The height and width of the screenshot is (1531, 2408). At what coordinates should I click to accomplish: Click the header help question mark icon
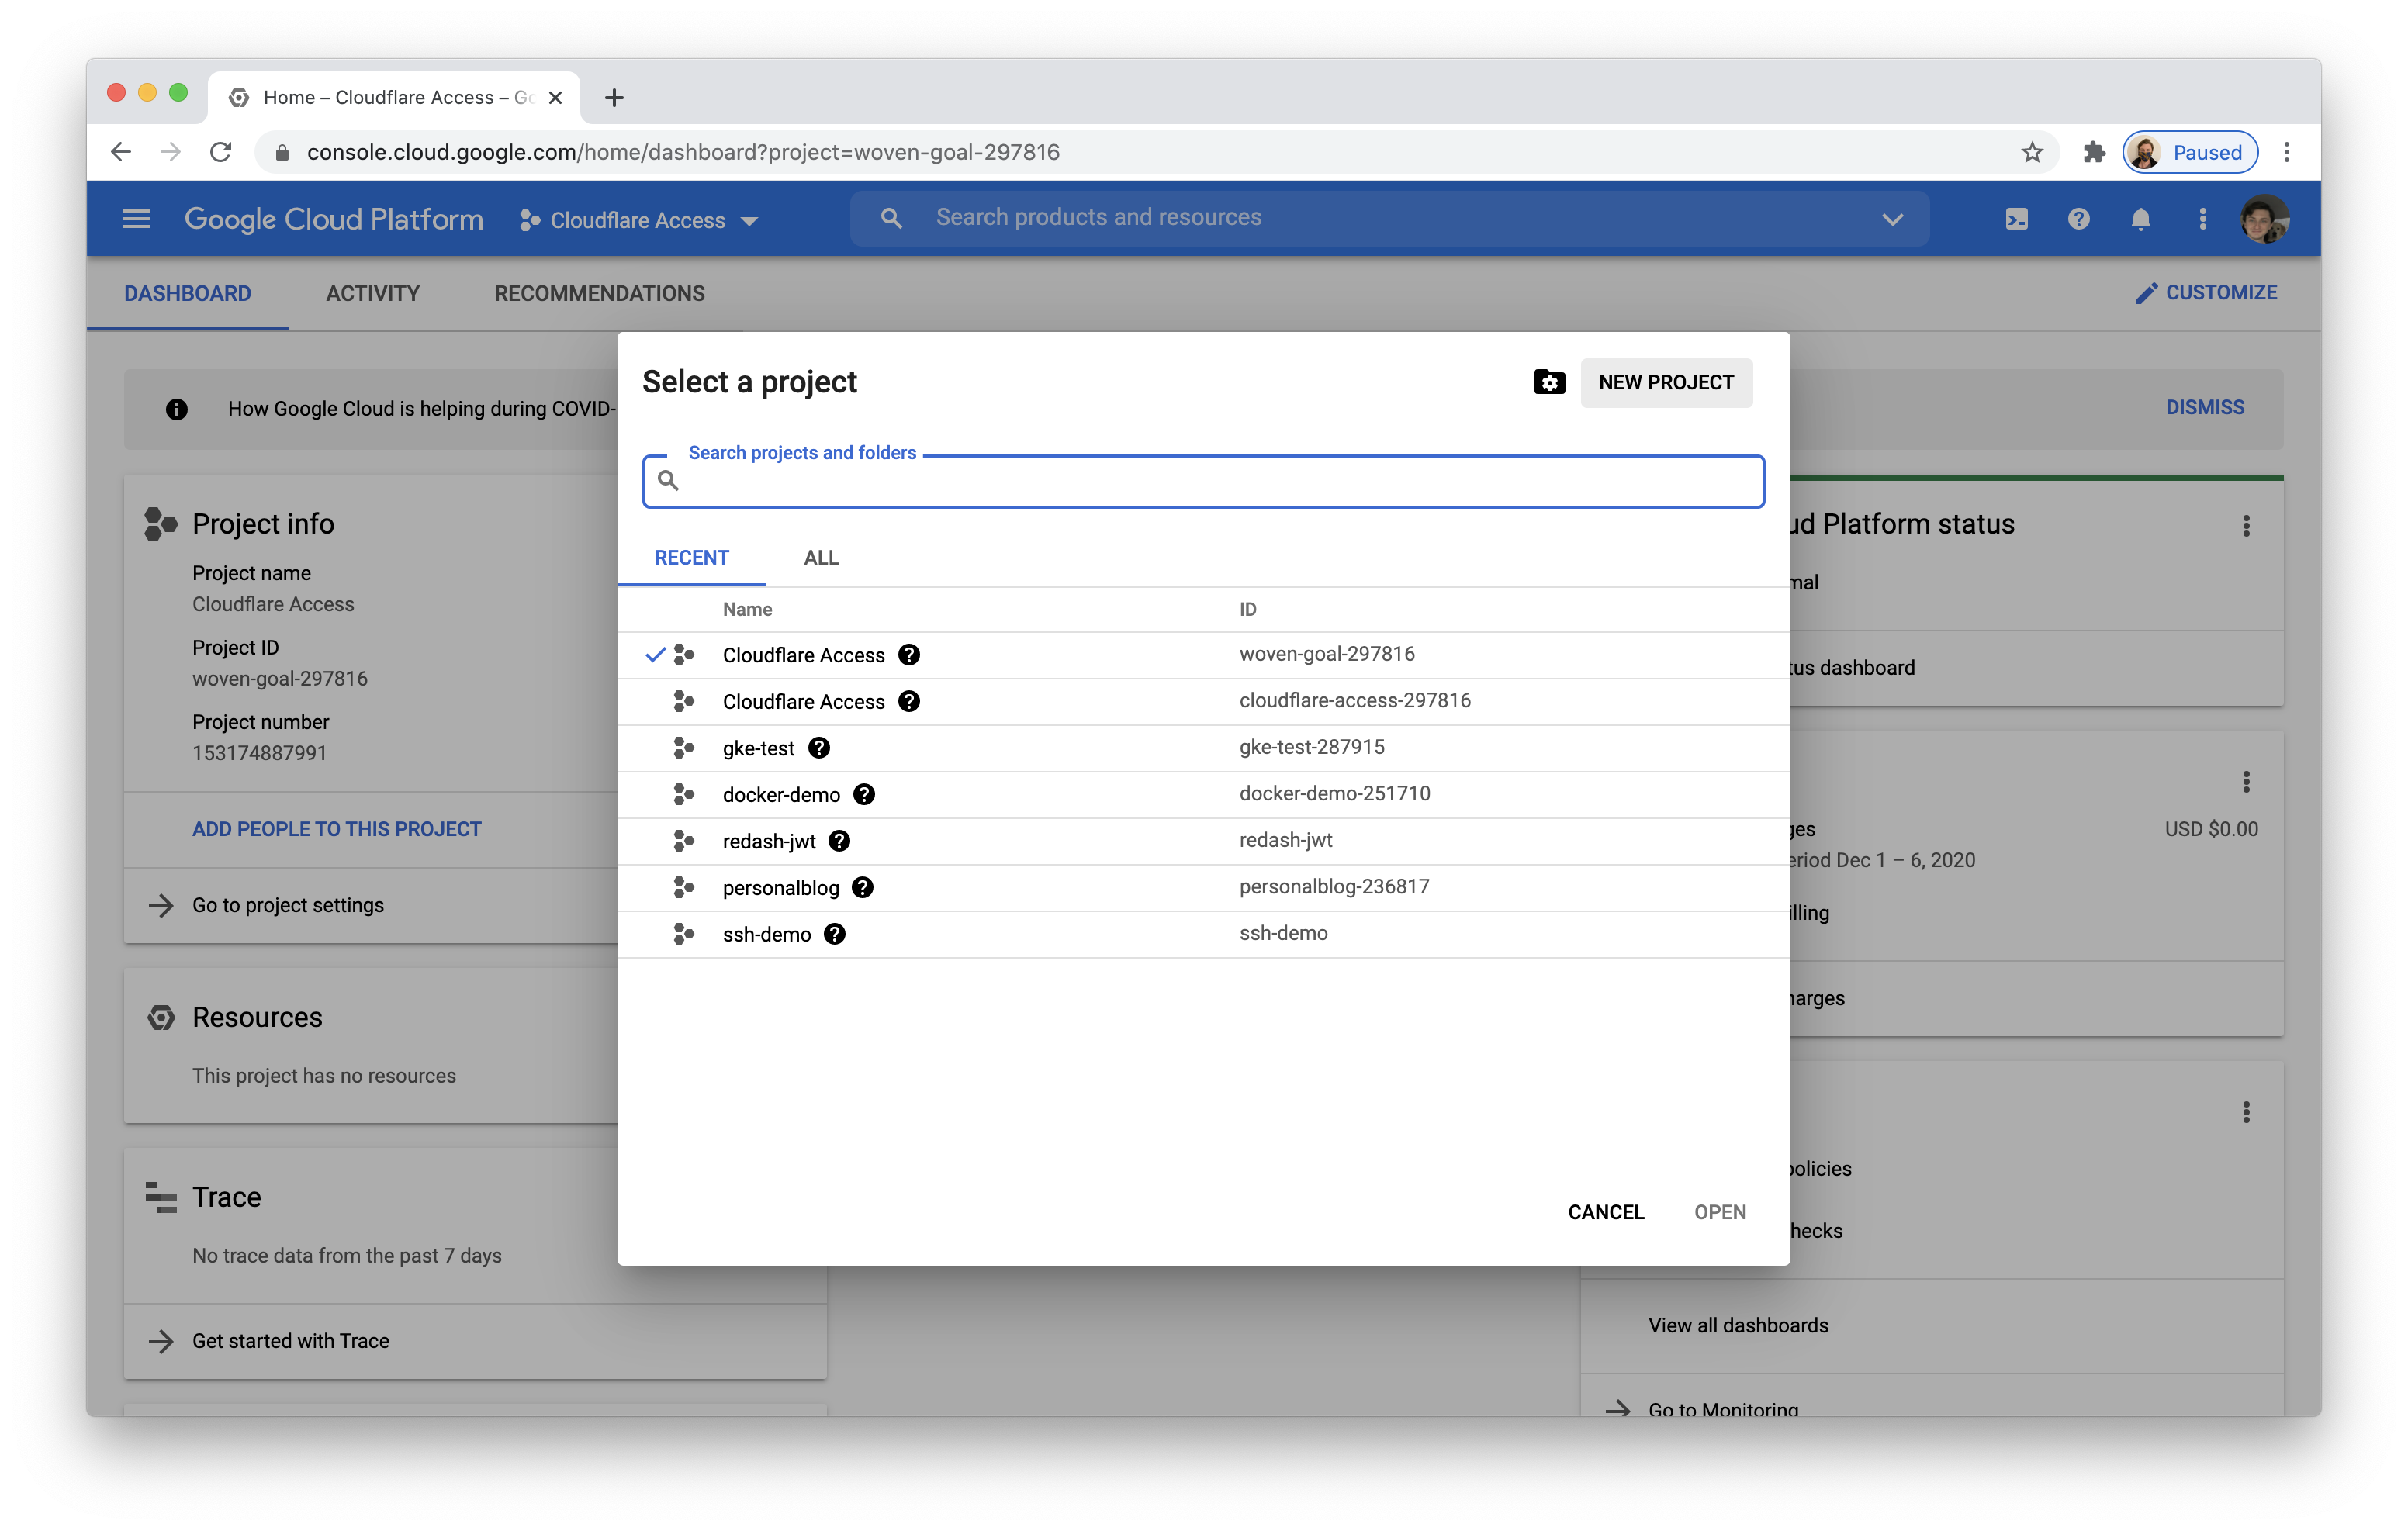pos(2078,219)
